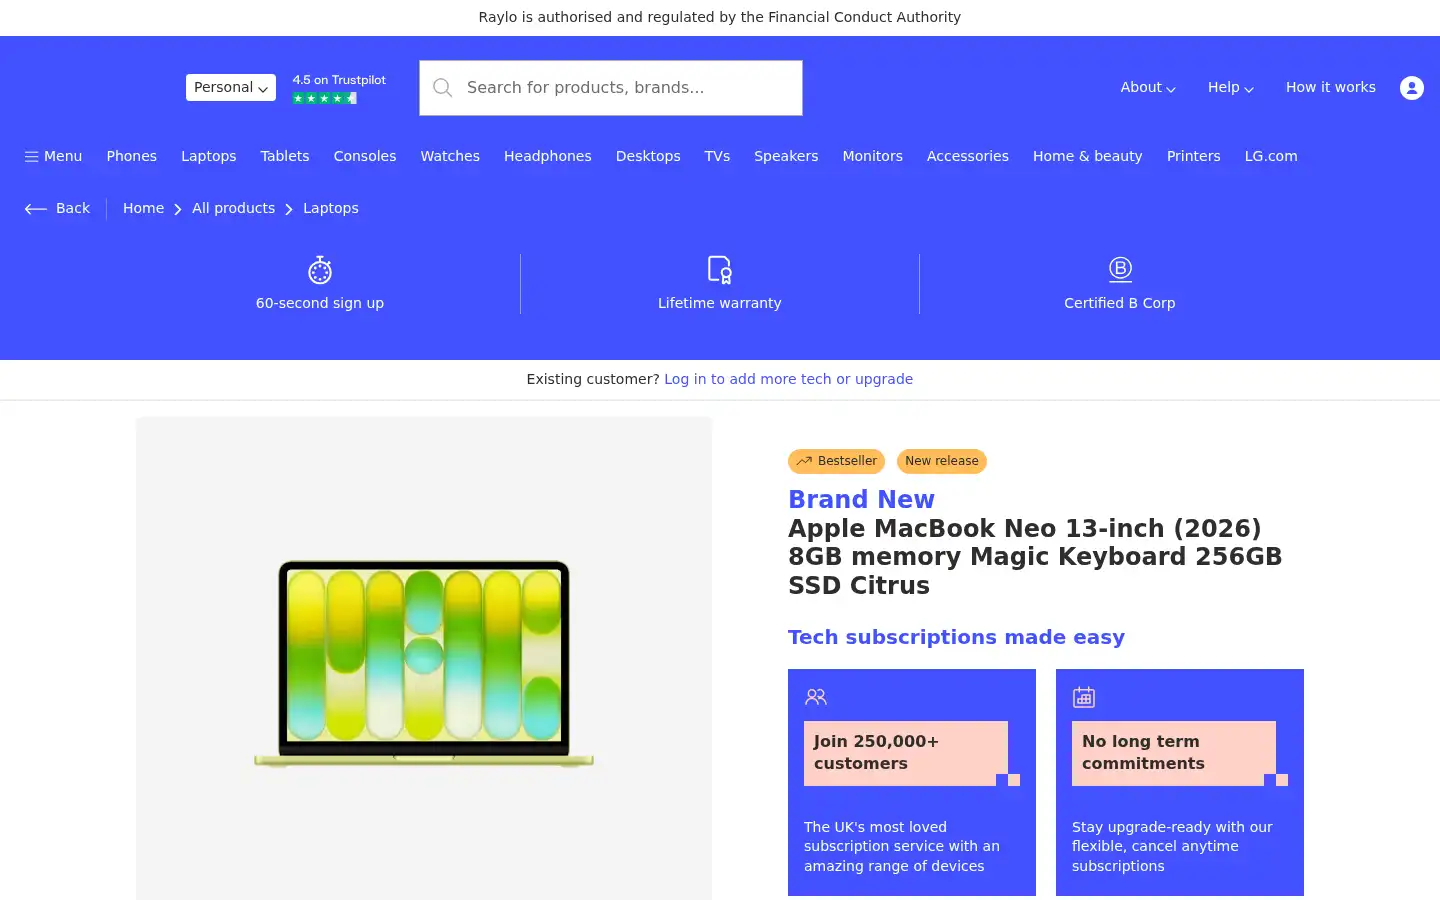Image resolution: width=1440 pixels, height=900 pixels.
Task: Click the New release badge
Action: (x=942, y=461)
